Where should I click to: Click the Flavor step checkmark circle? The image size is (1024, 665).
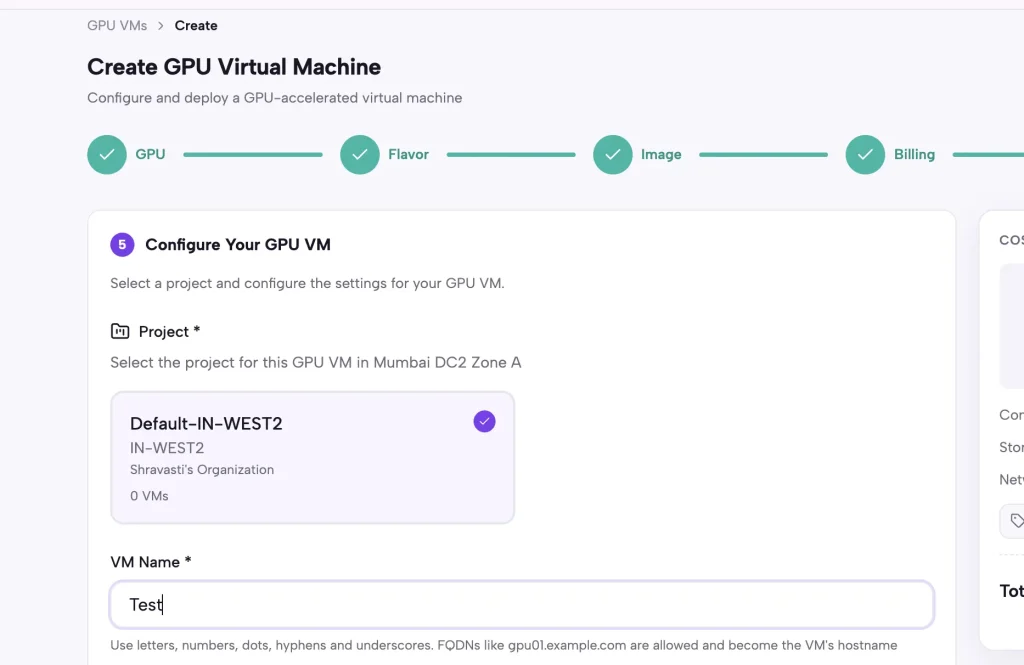pos(360,155)
